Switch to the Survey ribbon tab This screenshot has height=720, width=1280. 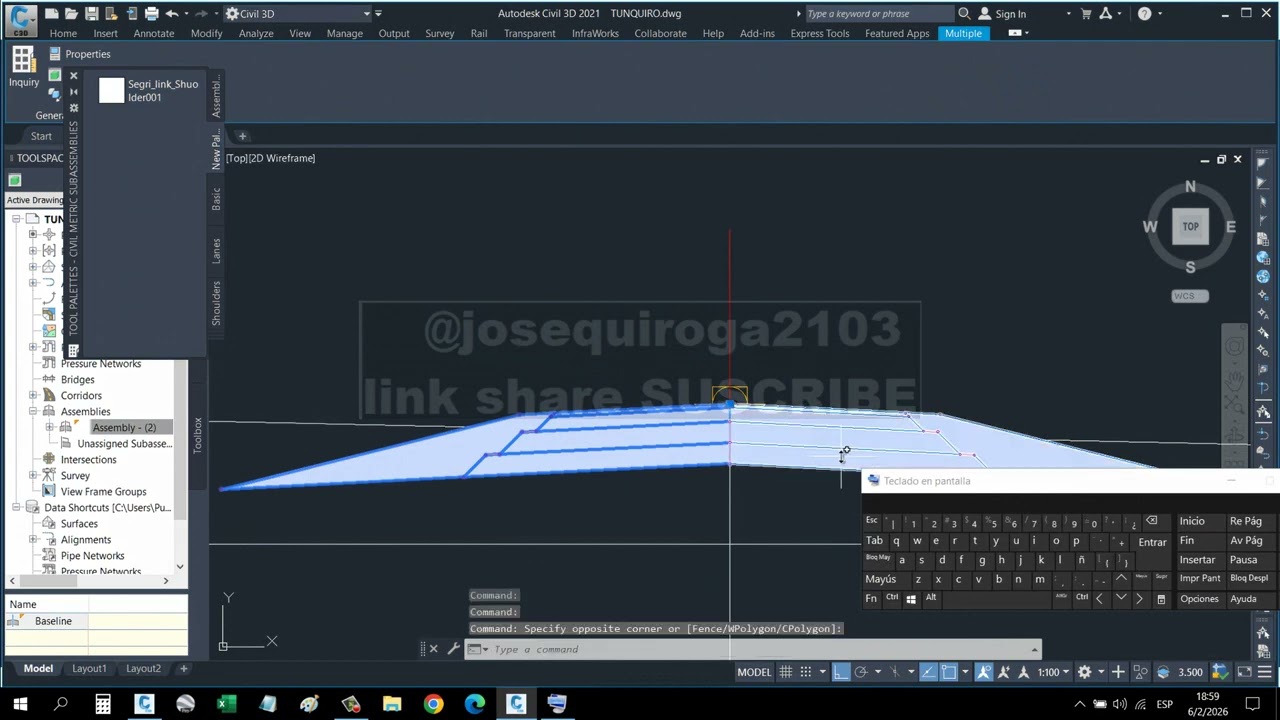pos(440,34)
